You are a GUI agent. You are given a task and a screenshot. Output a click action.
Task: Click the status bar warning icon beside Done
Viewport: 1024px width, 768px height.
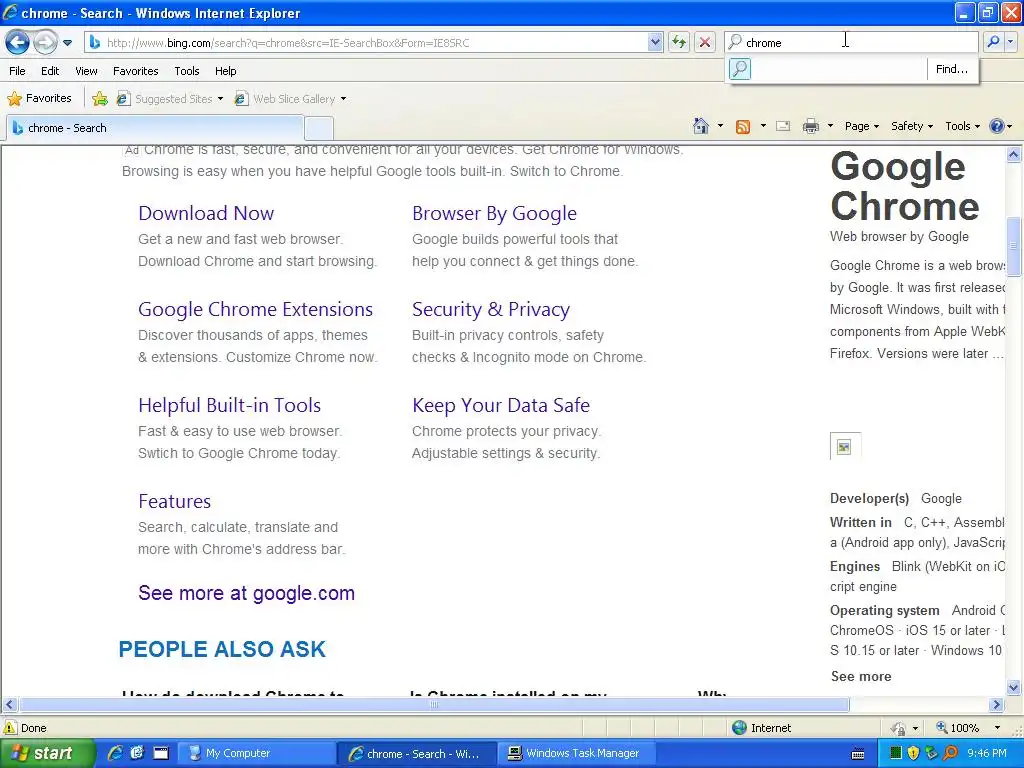click(10, 728)
